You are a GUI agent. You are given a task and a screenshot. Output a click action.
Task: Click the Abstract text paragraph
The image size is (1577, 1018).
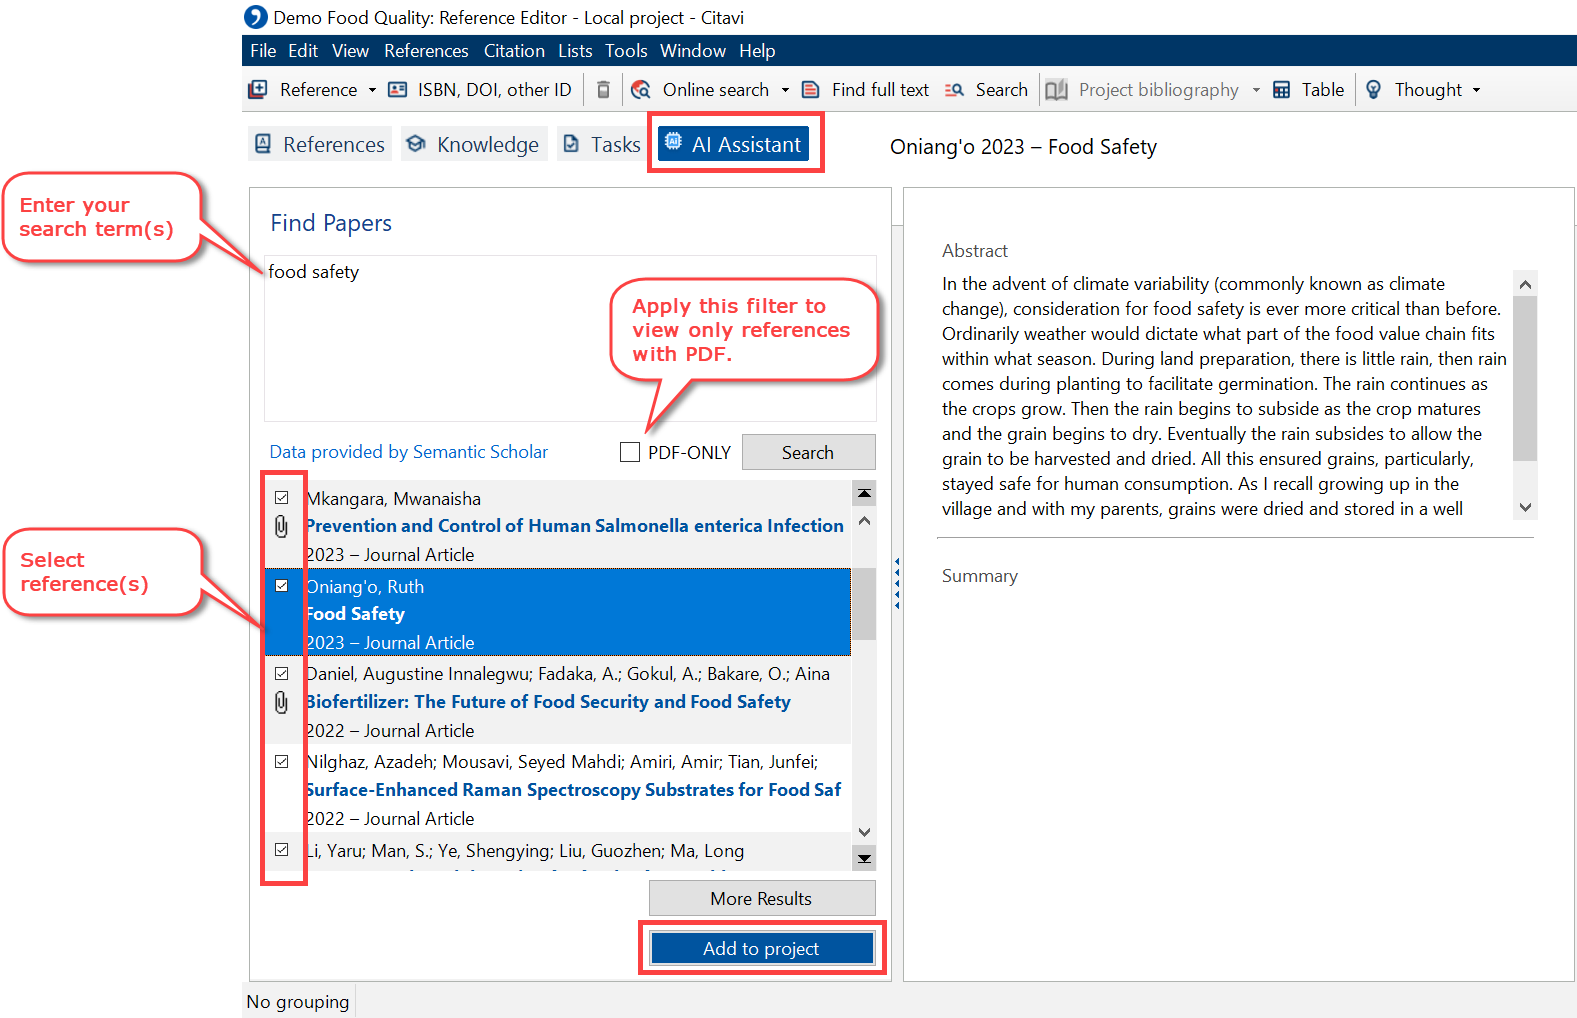[x=1224, y=396]
